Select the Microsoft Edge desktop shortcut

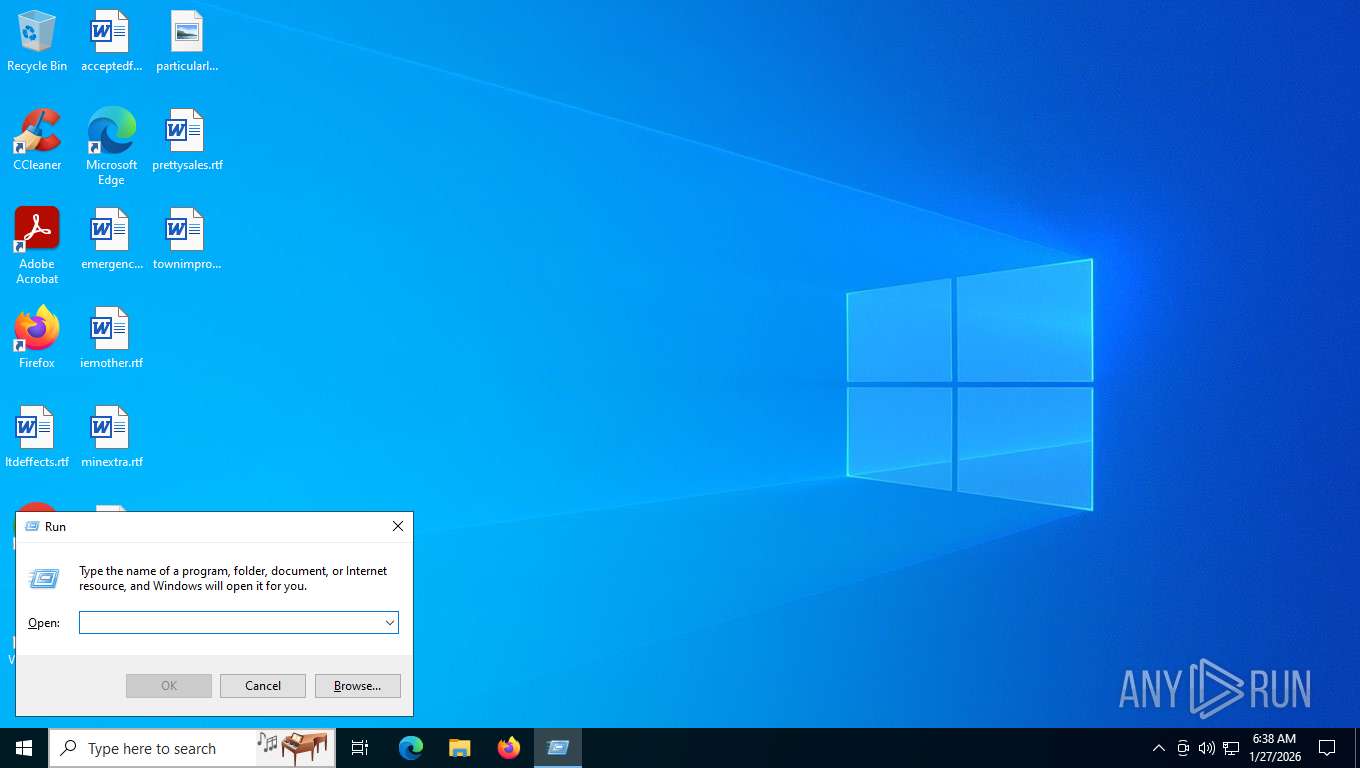pos(111,146)
